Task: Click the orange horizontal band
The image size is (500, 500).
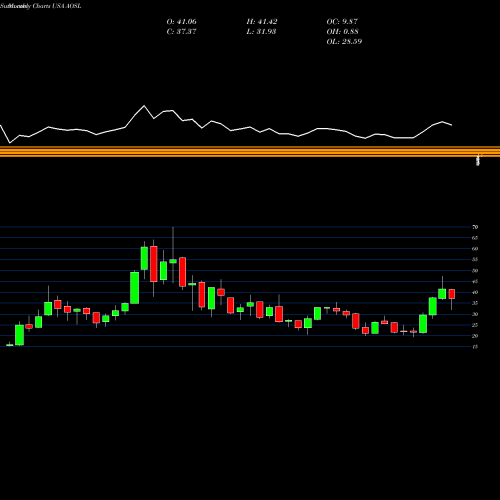Action: click(250, 151)
